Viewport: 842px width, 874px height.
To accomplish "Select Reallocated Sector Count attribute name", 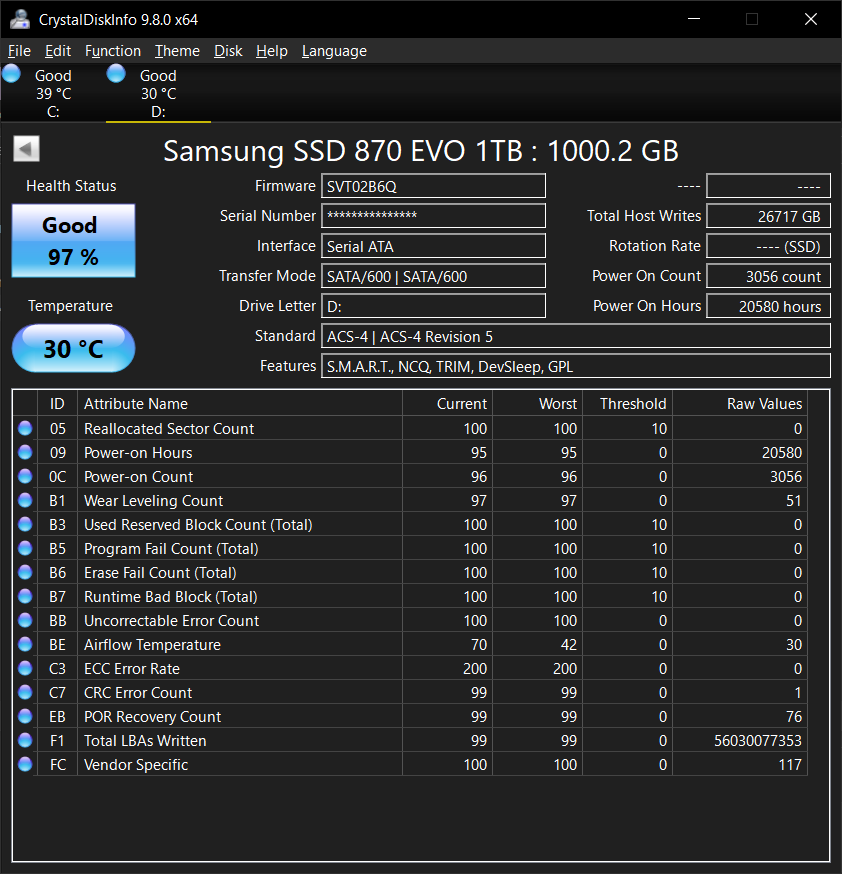I will pyautogui.click(x=169, y=429).
